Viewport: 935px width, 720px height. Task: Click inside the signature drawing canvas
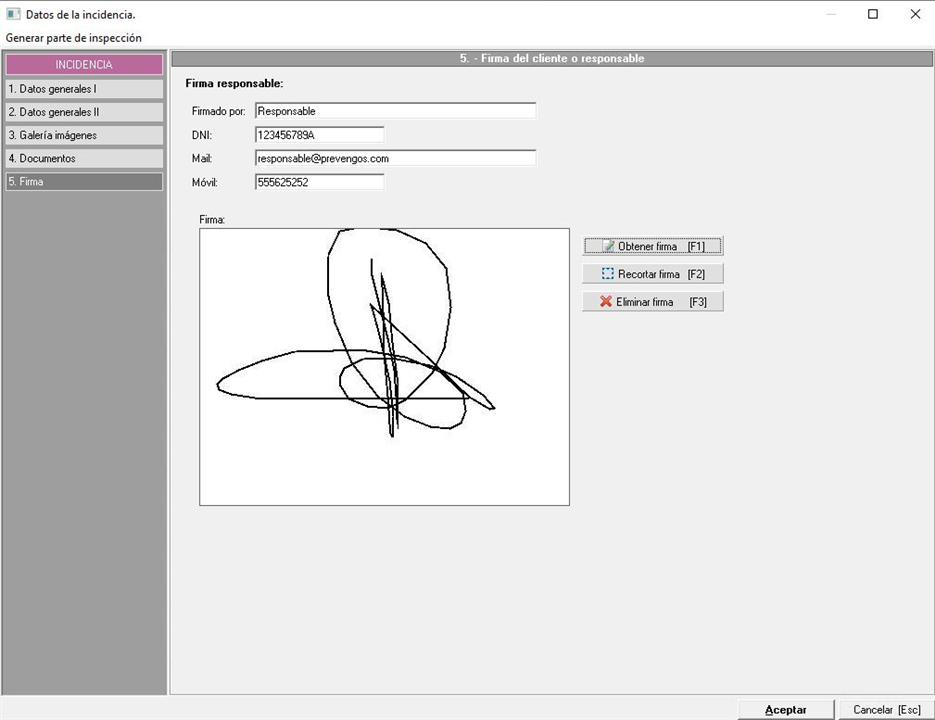click(384, 366)
